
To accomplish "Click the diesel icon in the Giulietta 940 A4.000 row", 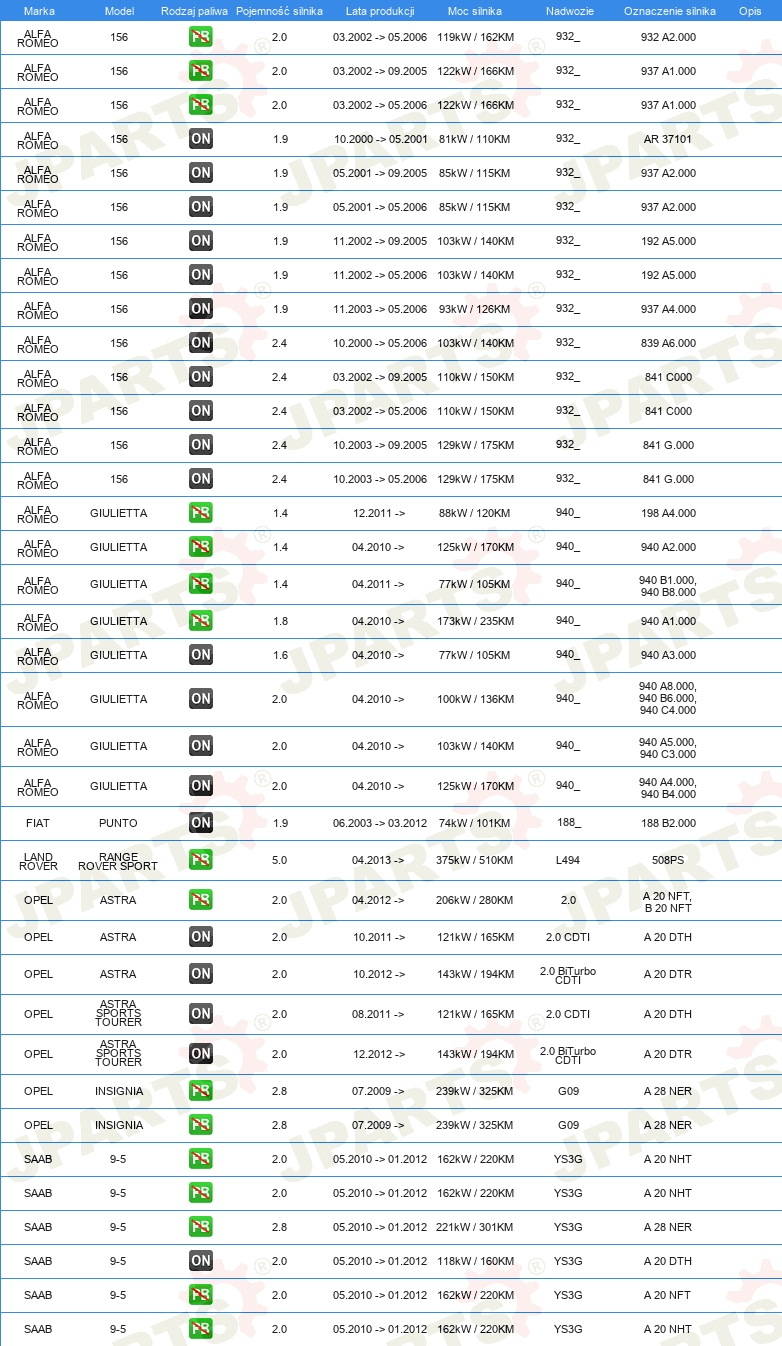I will [x=201, y=786].
